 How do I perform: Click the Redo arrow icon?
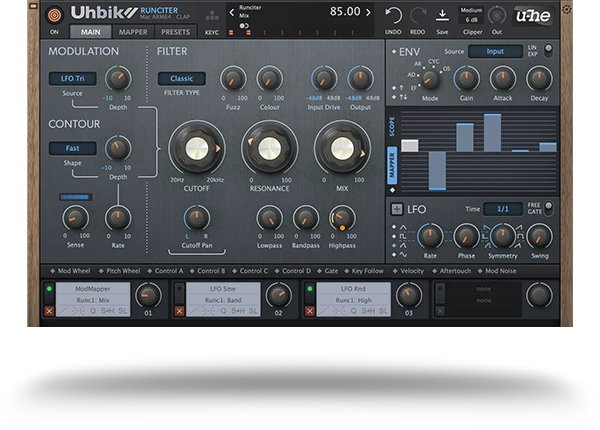(417, 14)
